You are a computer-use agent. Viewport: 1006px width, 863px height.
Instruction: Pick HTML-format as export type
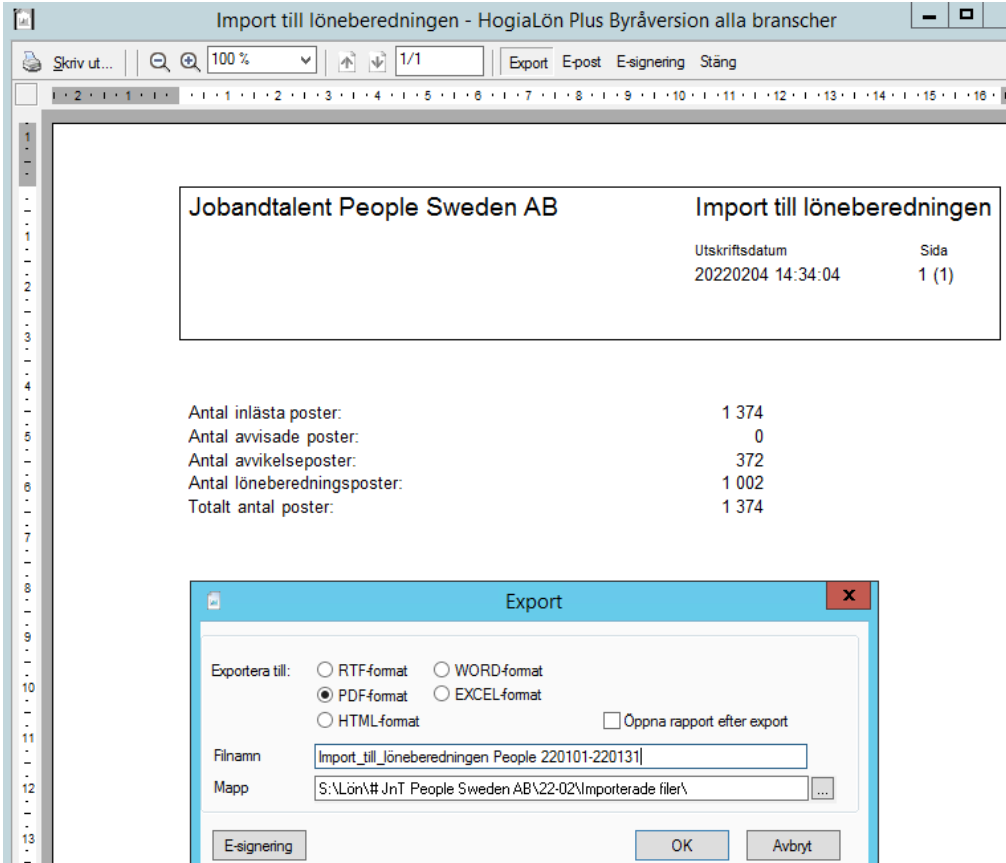click(x=325, y=720)
